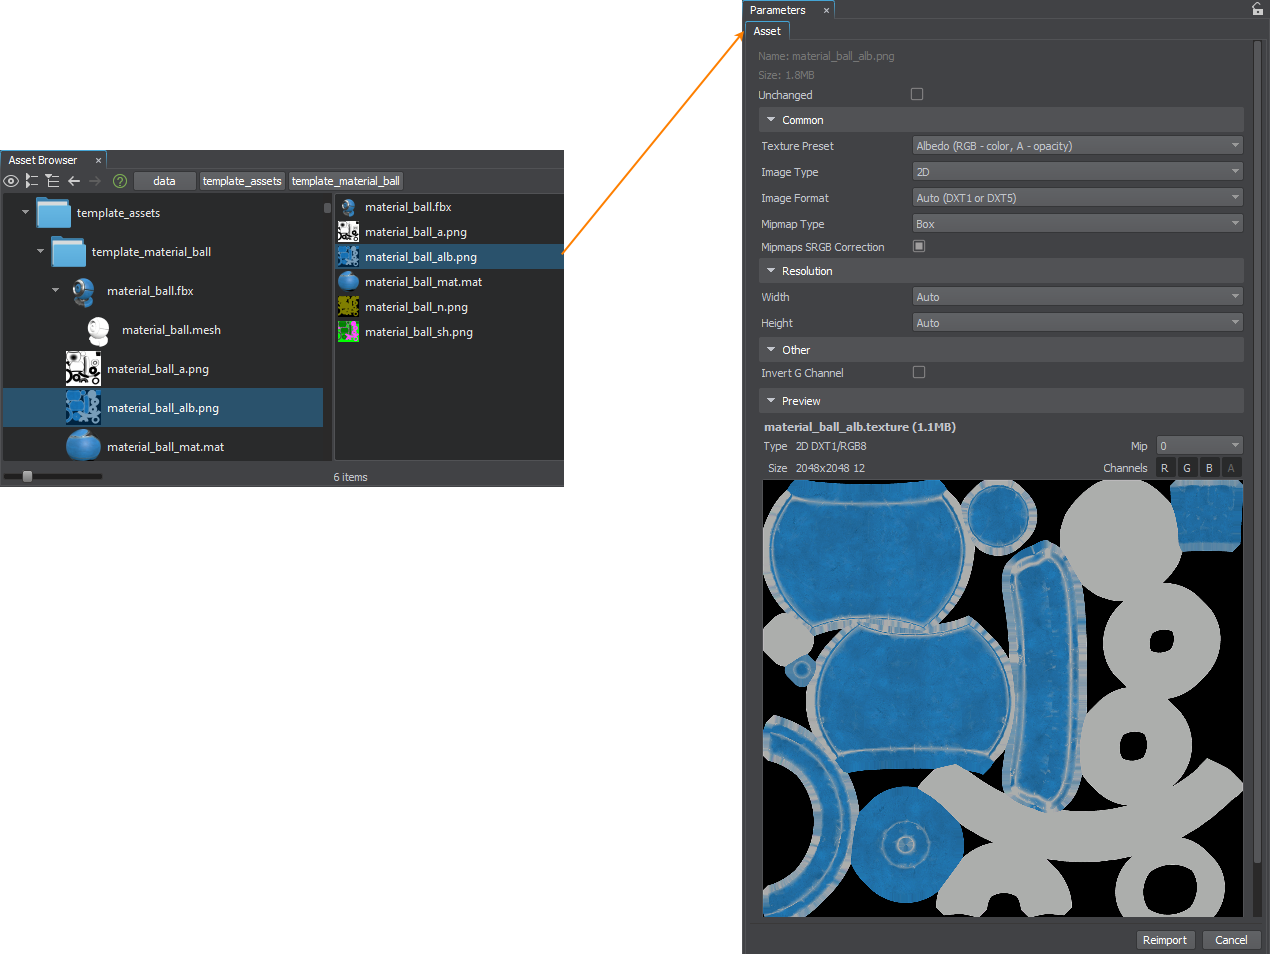Open the Mipmap Type dropdown

point(1077,224)
